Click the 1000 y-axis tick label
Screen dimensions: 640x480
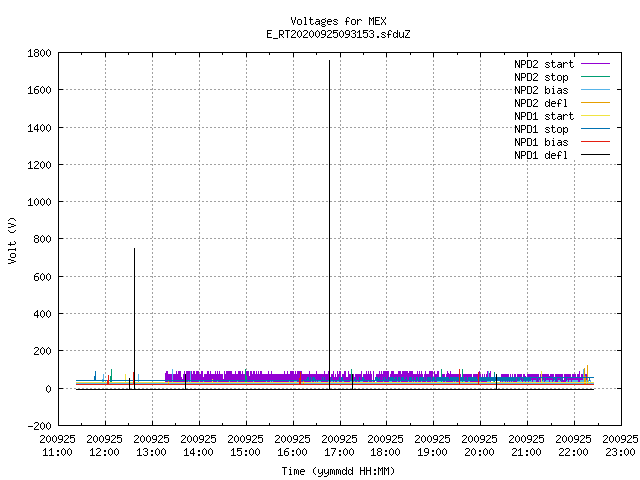39,202
